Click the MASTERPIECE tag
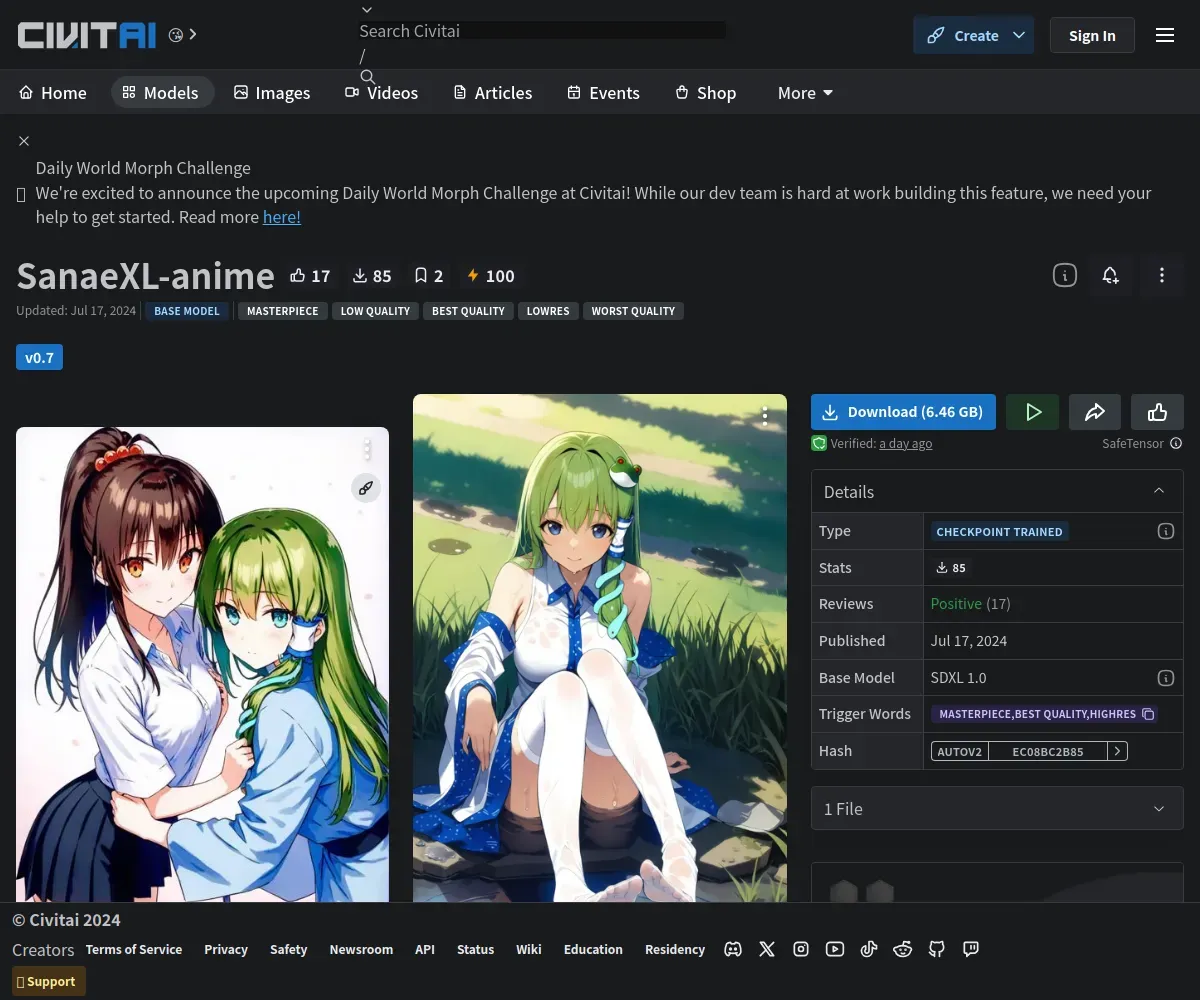This screenshot has height=1000, width=1200. coord(282,311)
